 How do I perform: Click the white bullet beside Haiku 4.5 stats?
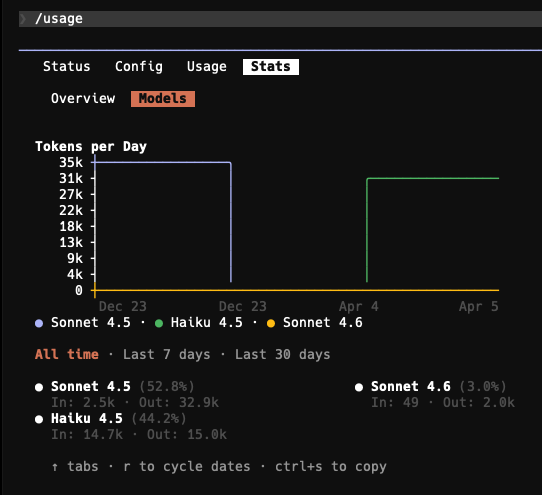(x=39, y=420)
